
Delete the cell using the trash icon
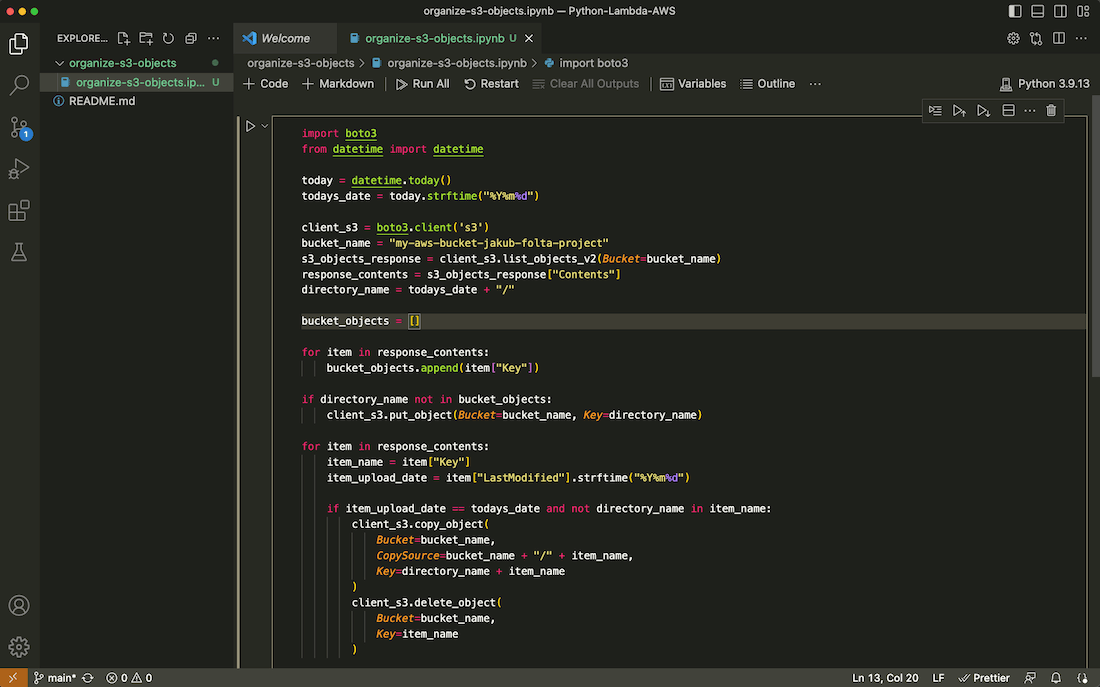click(1051, 110)
